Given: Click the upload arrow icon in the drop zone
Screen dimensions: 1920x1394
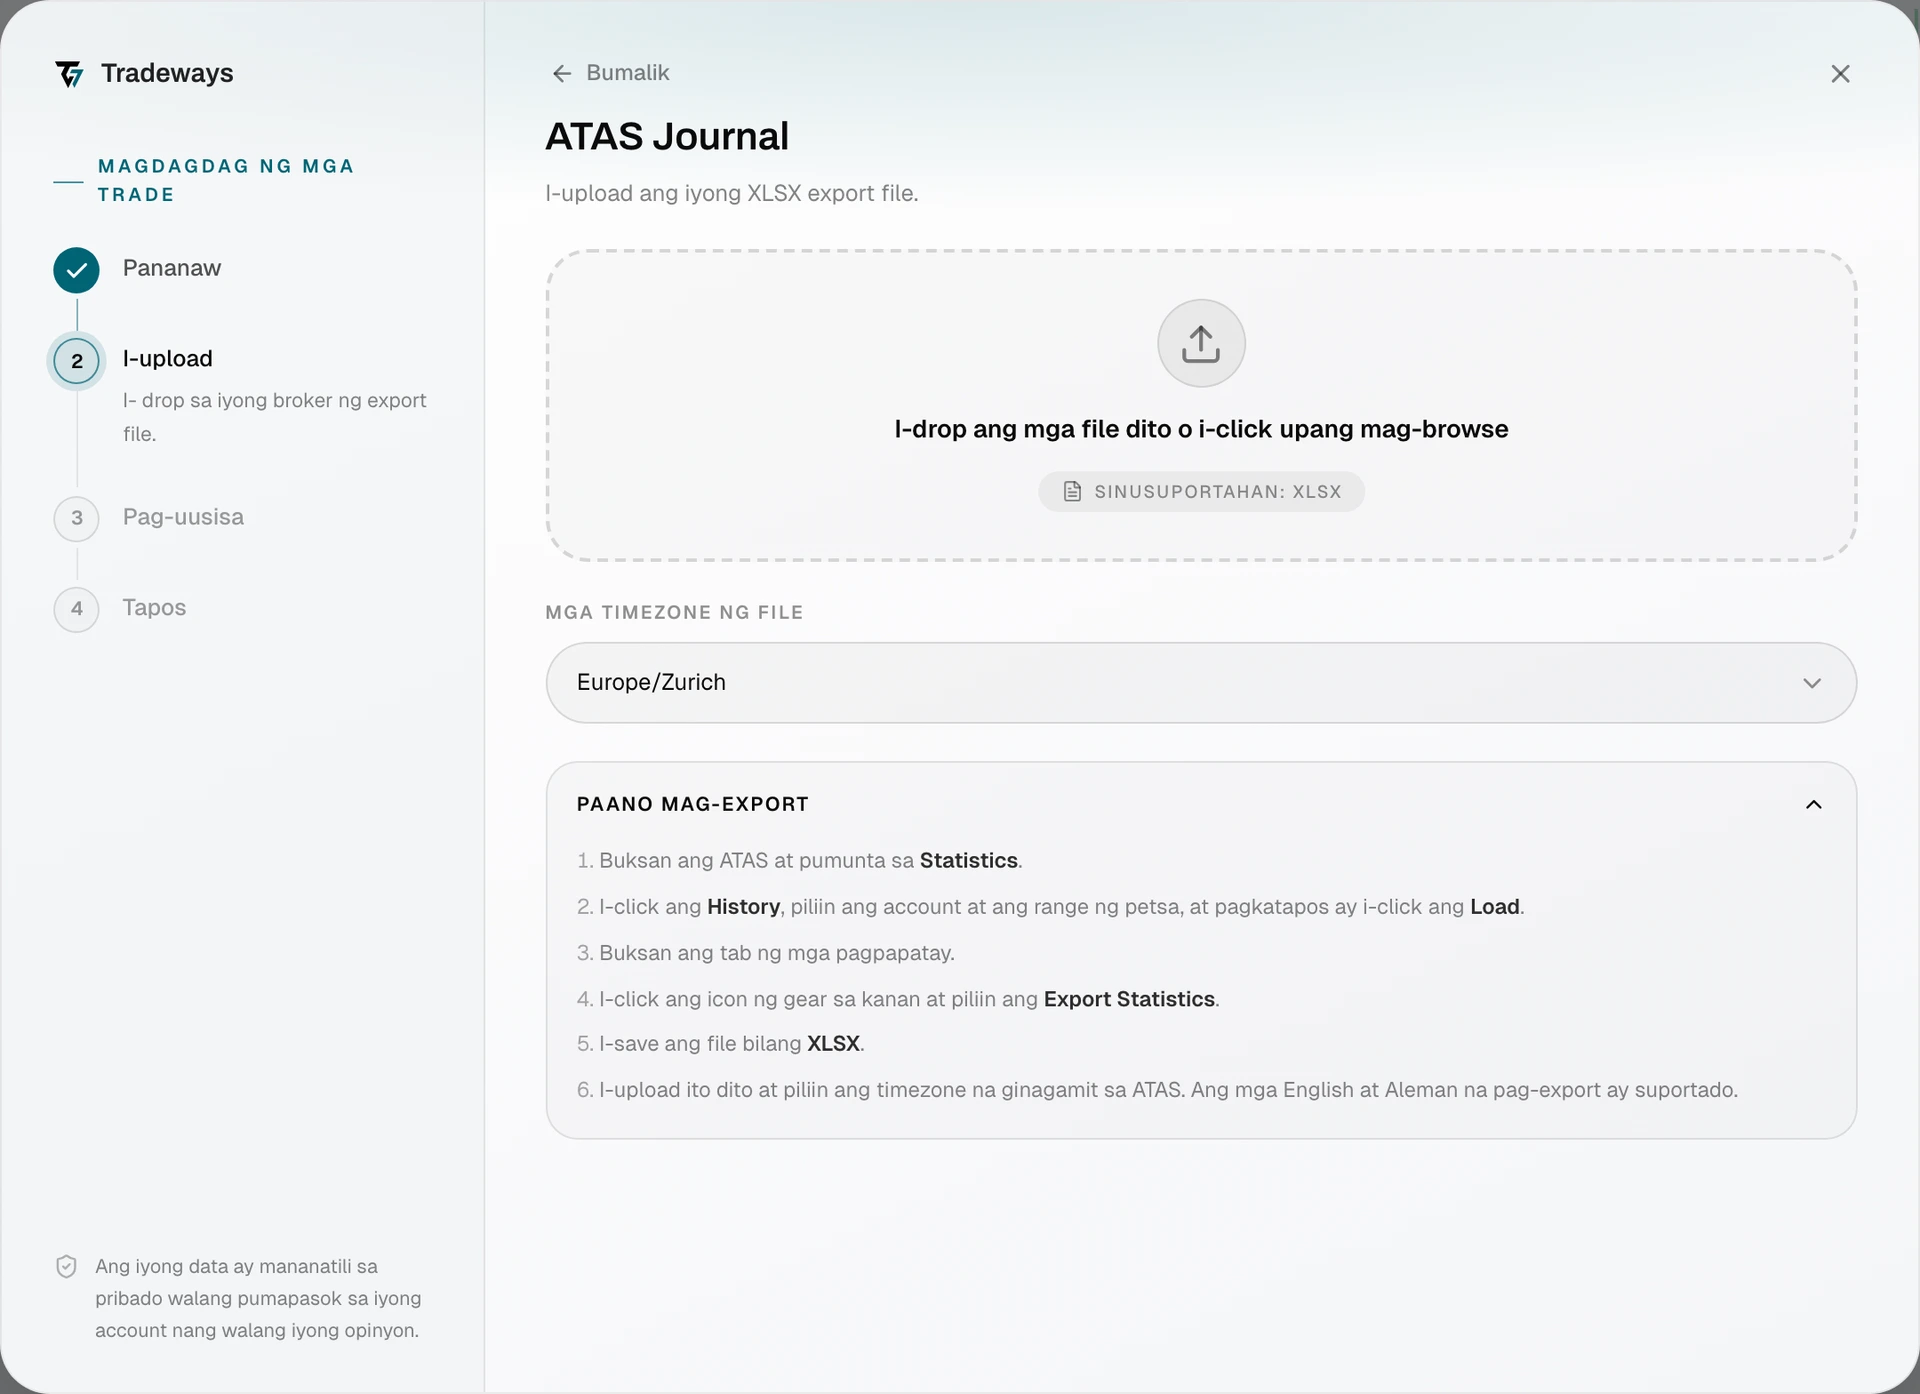Looking at the screenshot, I should (1201, 343).
